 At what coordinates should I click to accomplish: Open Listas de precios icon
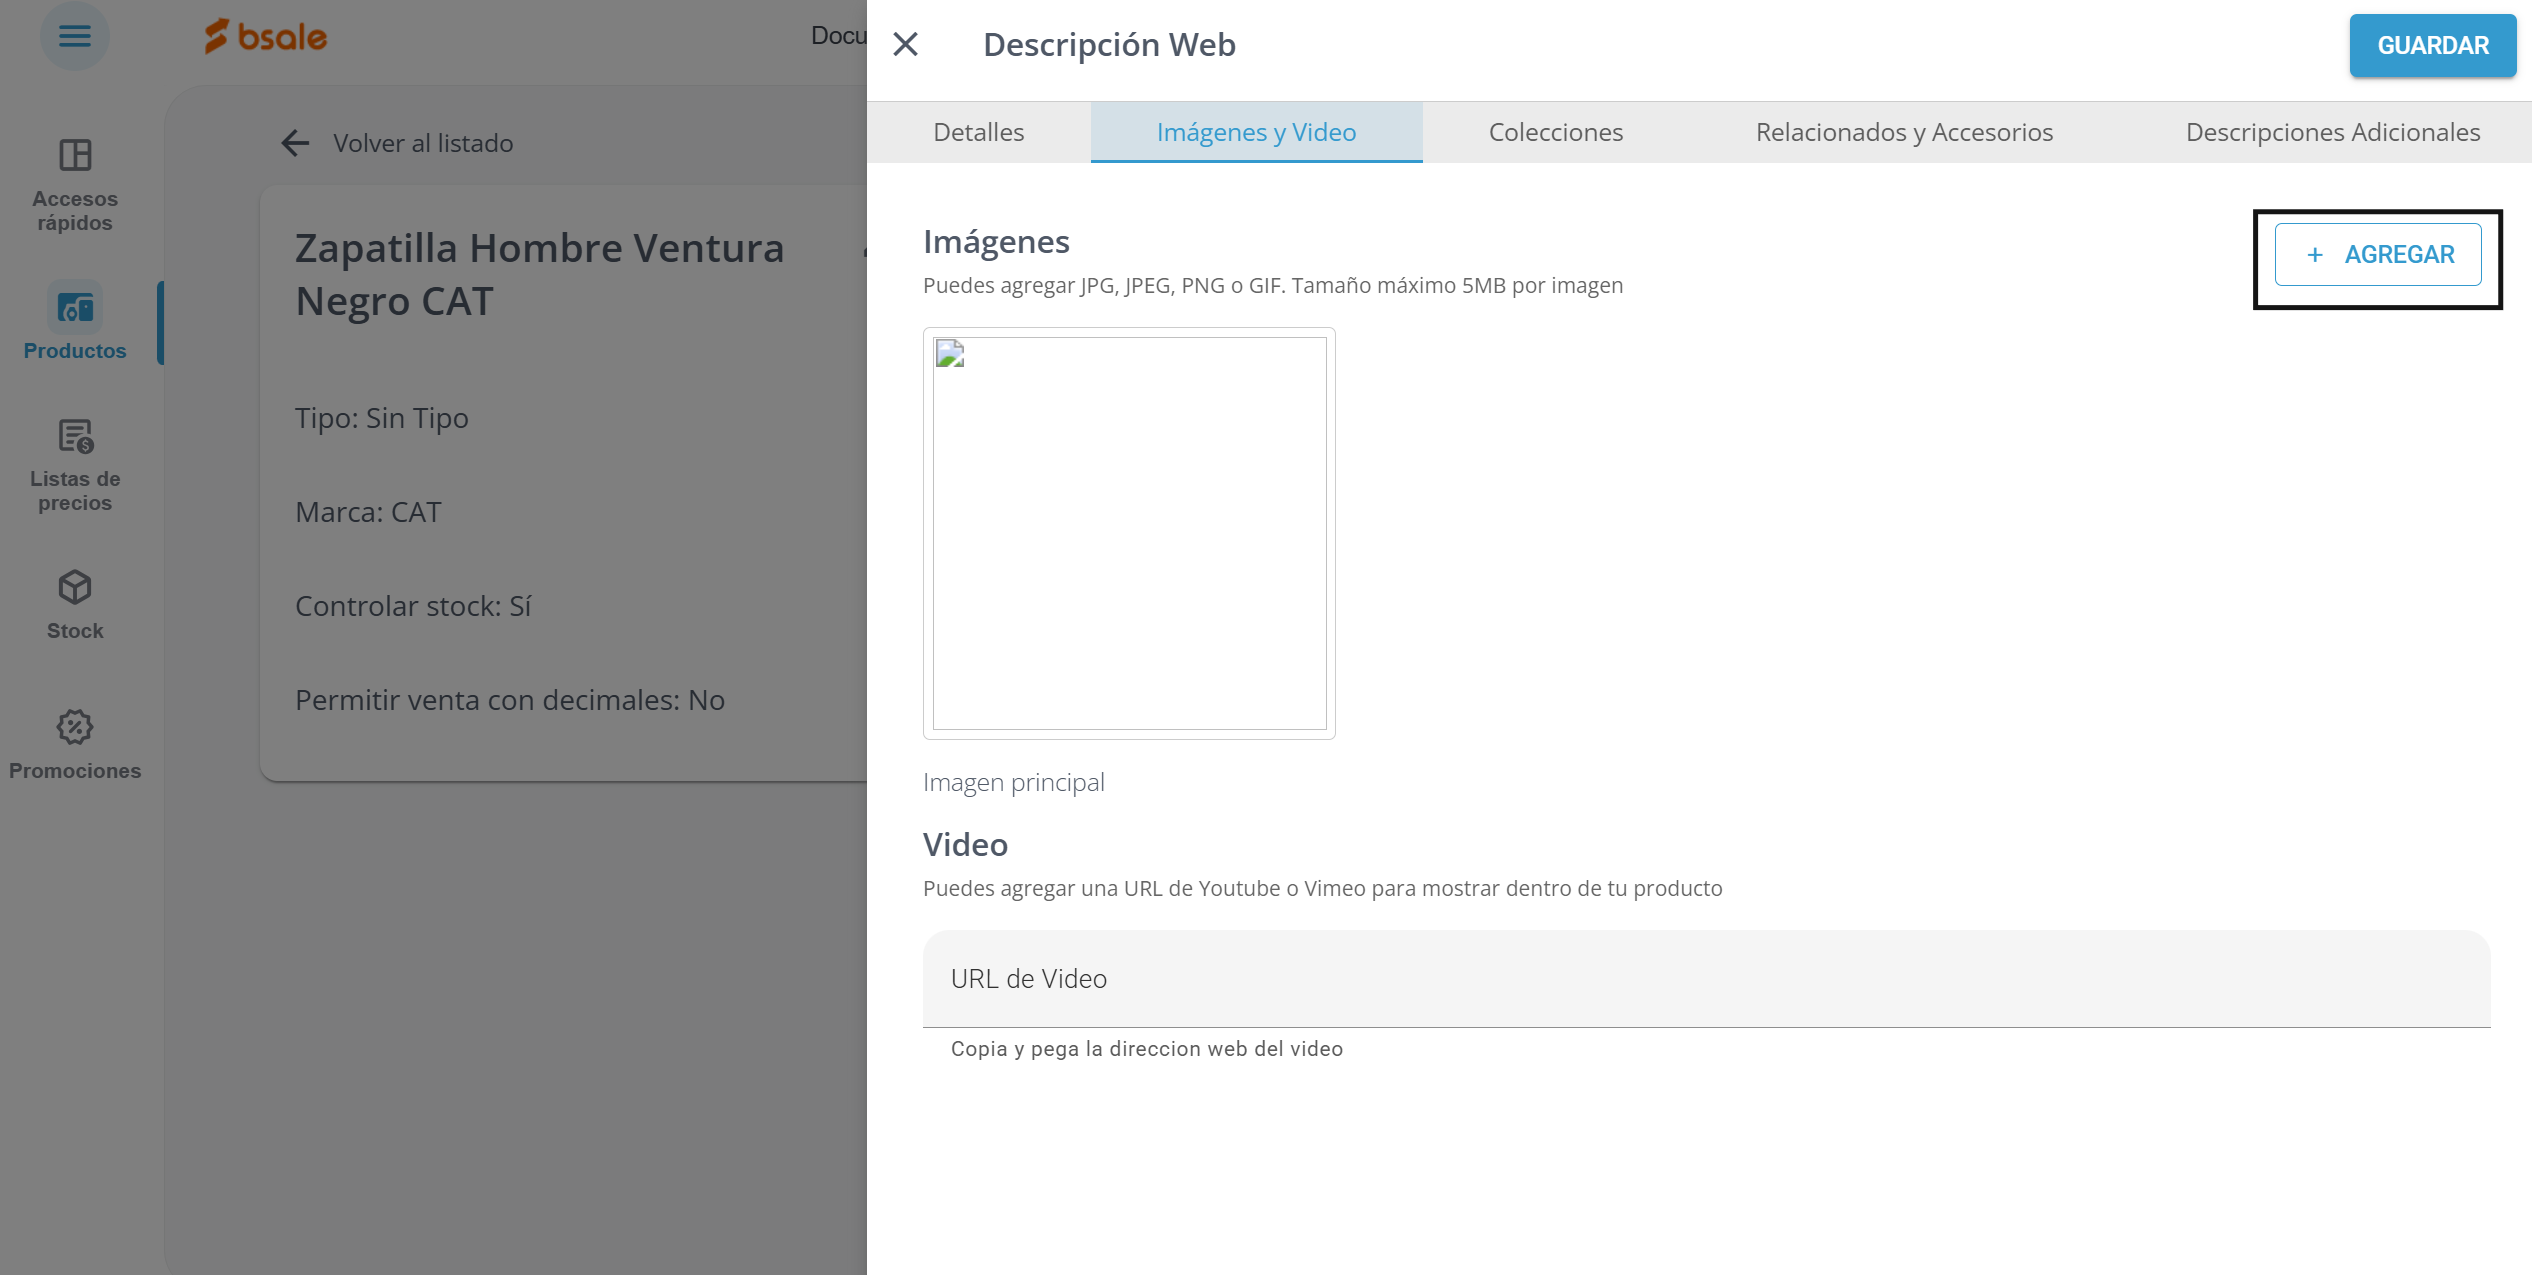(x=75, y=437)
